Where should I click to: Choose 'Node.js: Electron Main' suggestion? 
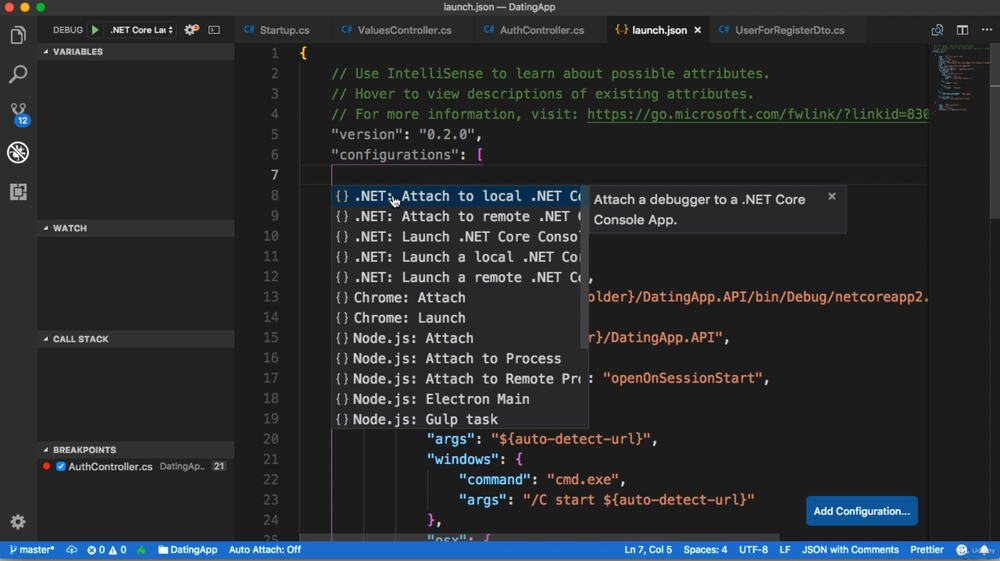(458, 399)
